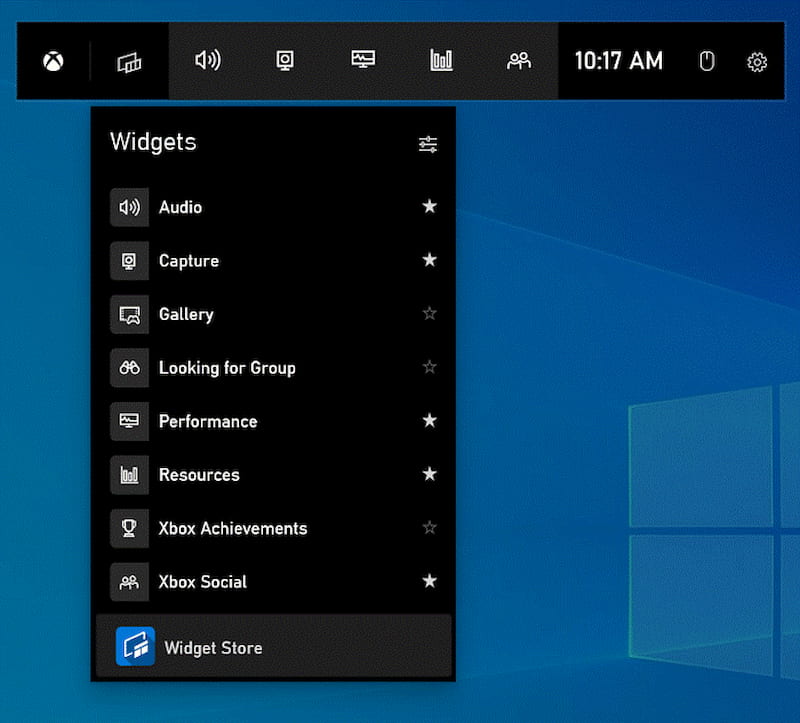Click the Widgets panel heading
This screenshot has height=723, width=800.
[x=153, y=142]
